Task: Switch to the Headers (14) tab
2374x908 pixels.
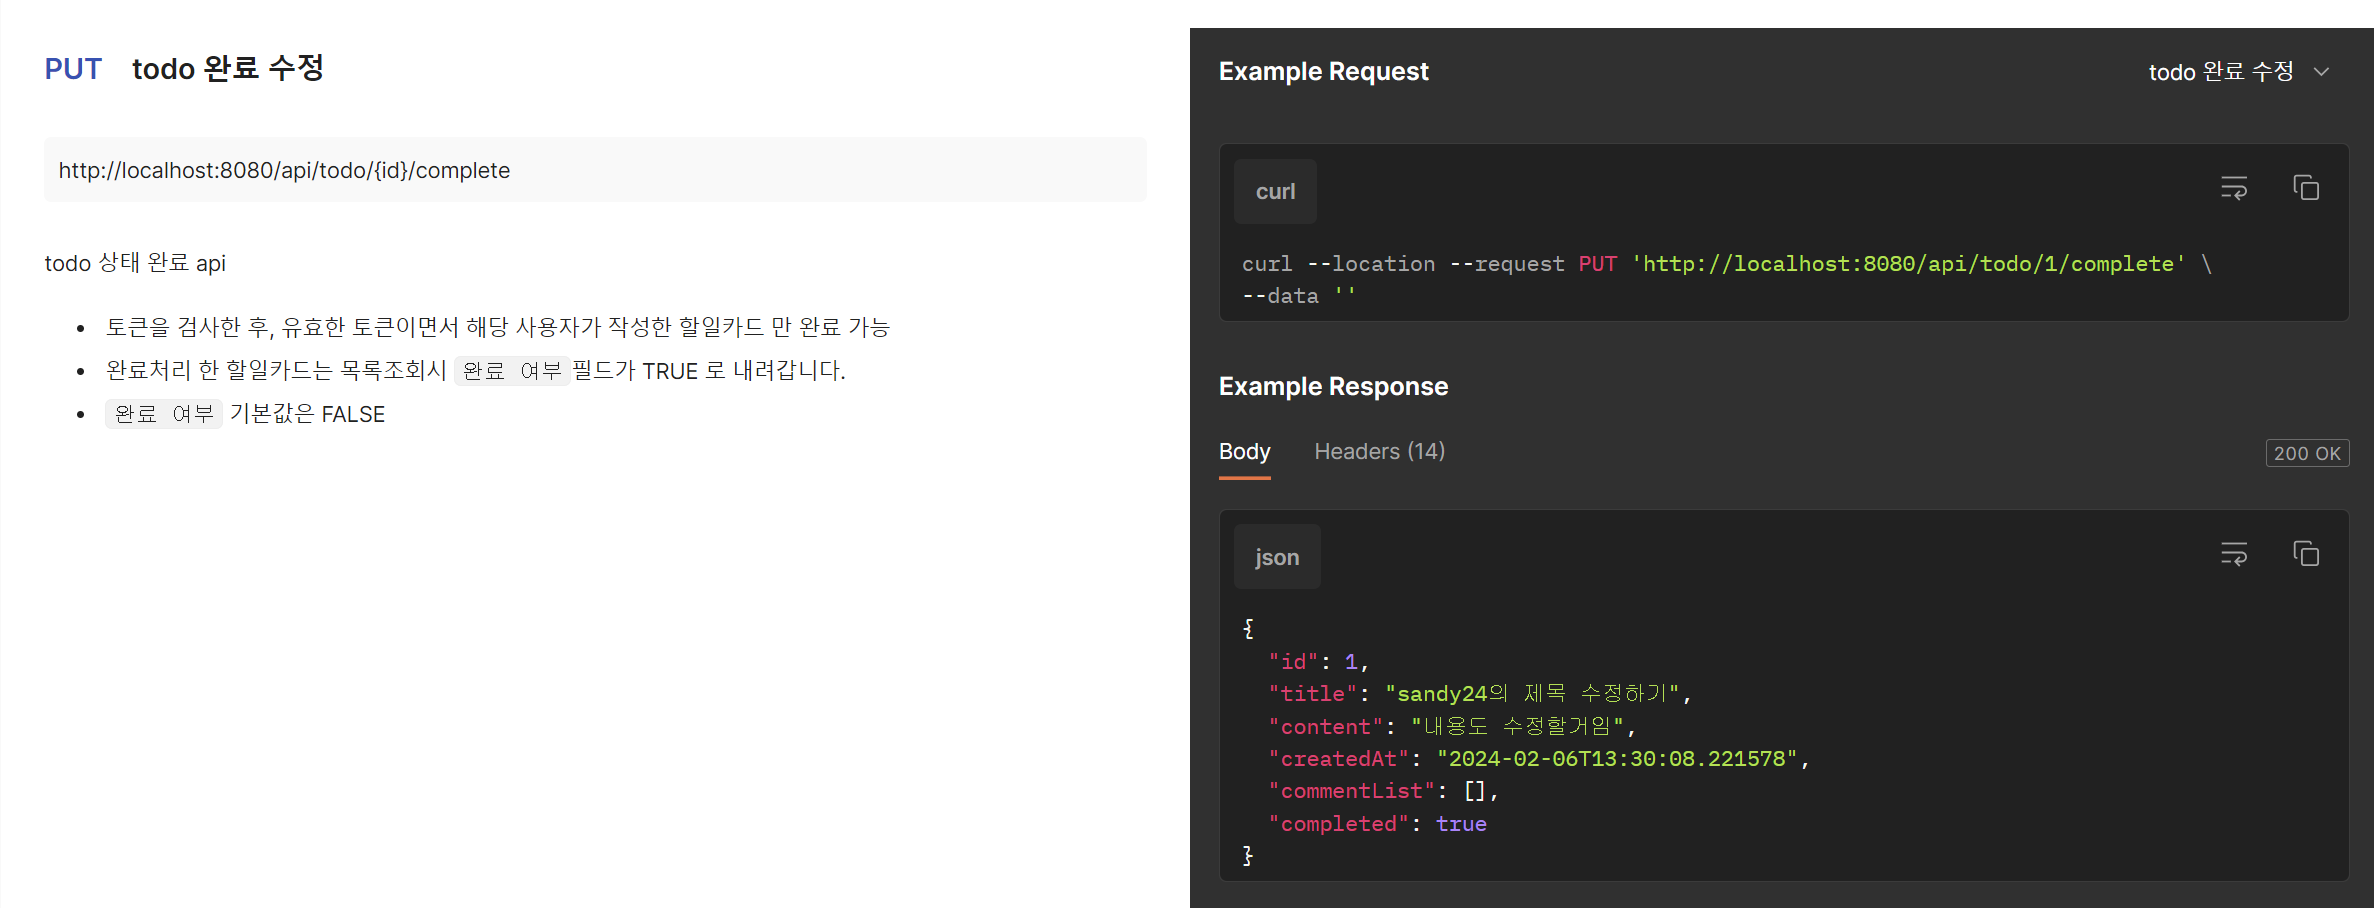Action: (1379, 452)
